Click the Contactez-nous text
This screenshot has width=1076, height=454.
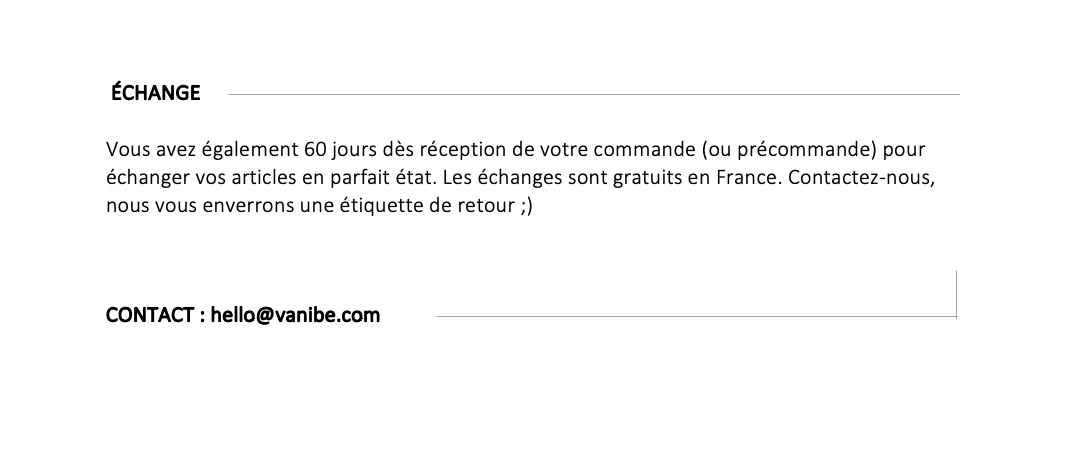pos(861,178)
